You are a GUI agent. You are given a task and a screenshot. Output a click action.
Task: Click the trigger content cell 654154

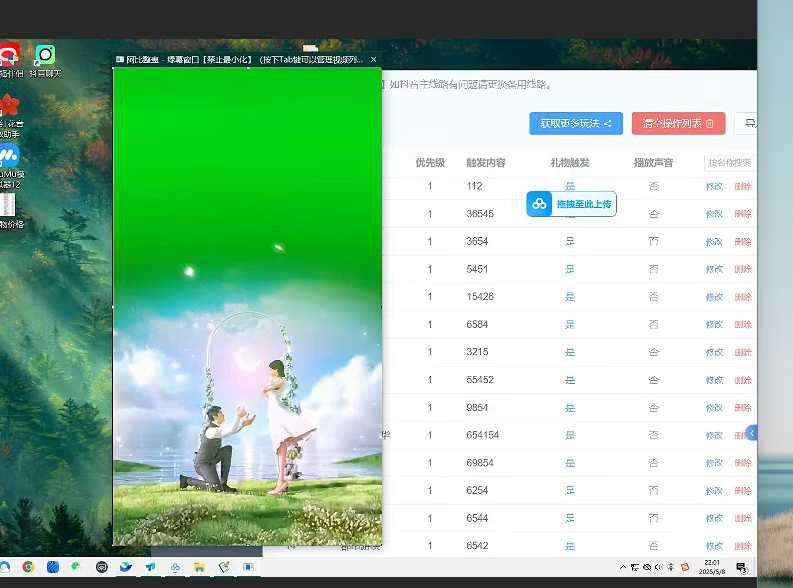pyautogui.click(x=482, y=435)
